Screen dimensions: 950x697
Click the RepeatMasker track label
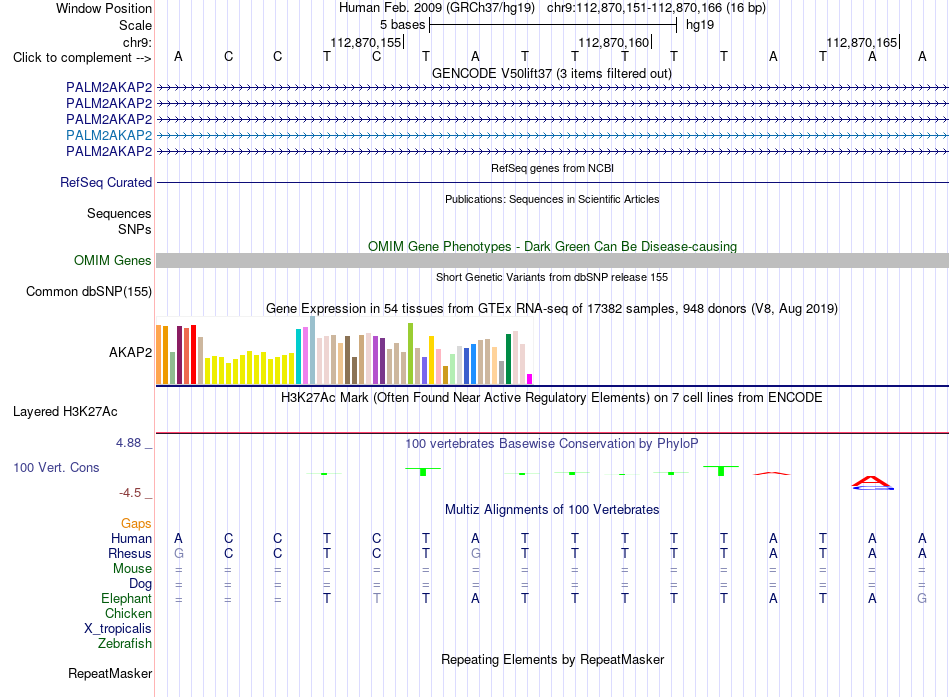point(110,673)
